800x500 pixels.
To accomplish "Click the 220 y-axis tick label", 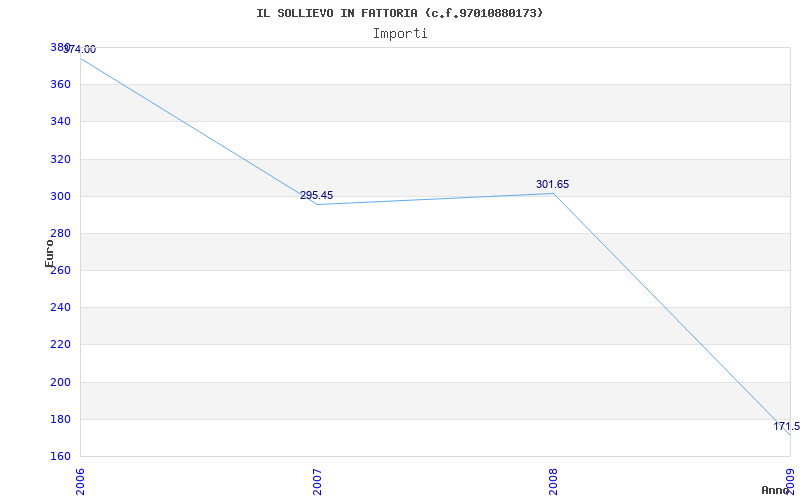I will click(60, 344).
